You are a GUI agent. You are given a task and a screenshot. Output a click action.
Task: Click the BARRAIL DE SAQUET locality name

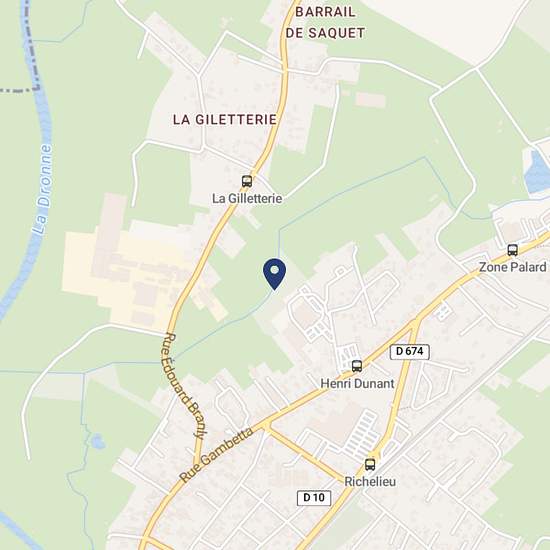[x=325, y=23]
